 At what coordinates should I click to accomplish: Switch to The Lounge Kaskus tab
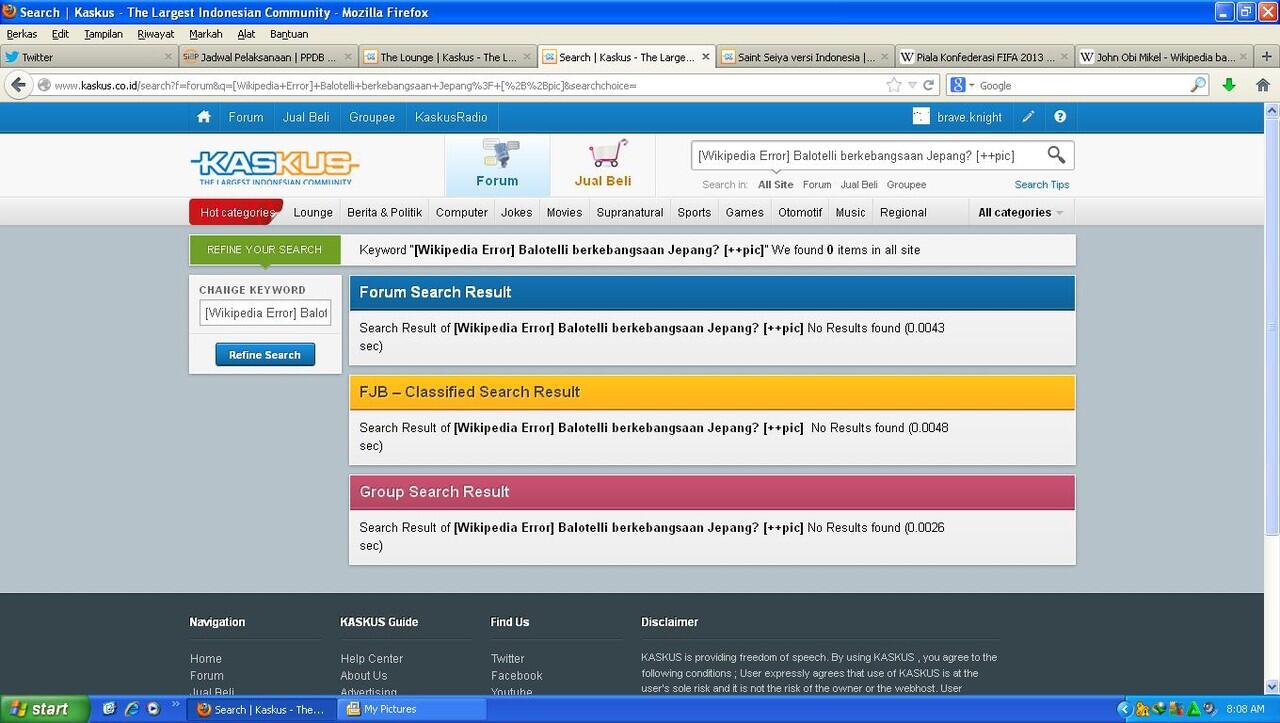[x=448, y=57]
